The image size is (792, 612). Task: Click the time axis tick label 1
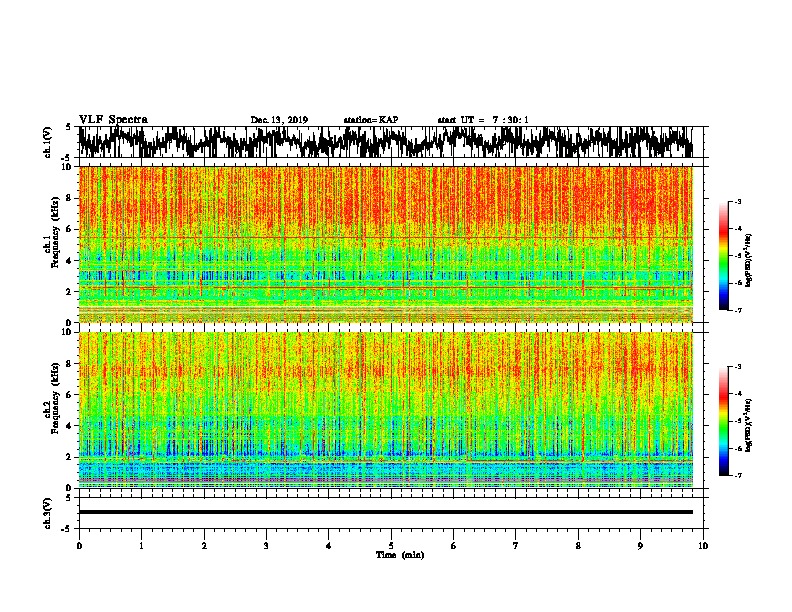[x=141, y=546]
